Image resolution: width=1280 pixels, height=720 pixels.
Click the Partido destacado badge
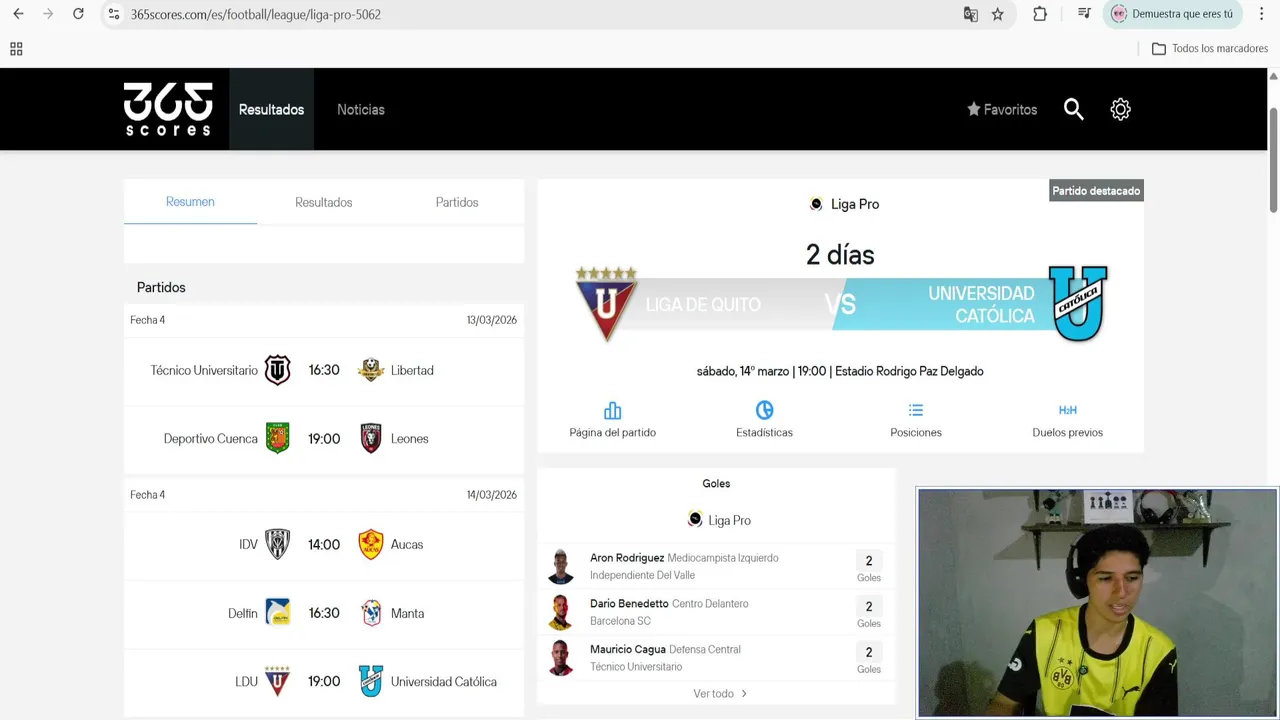[1096, 191]
